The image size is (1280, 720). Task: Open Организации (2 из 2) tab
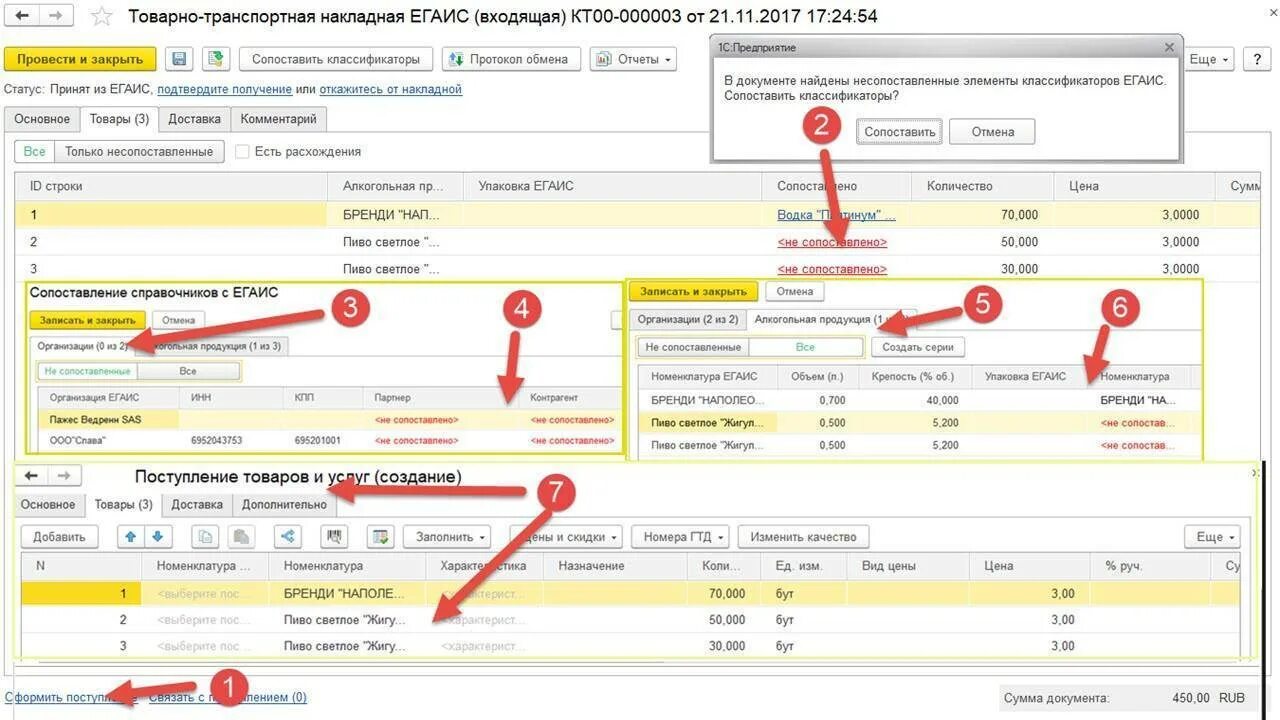point(688,319)
